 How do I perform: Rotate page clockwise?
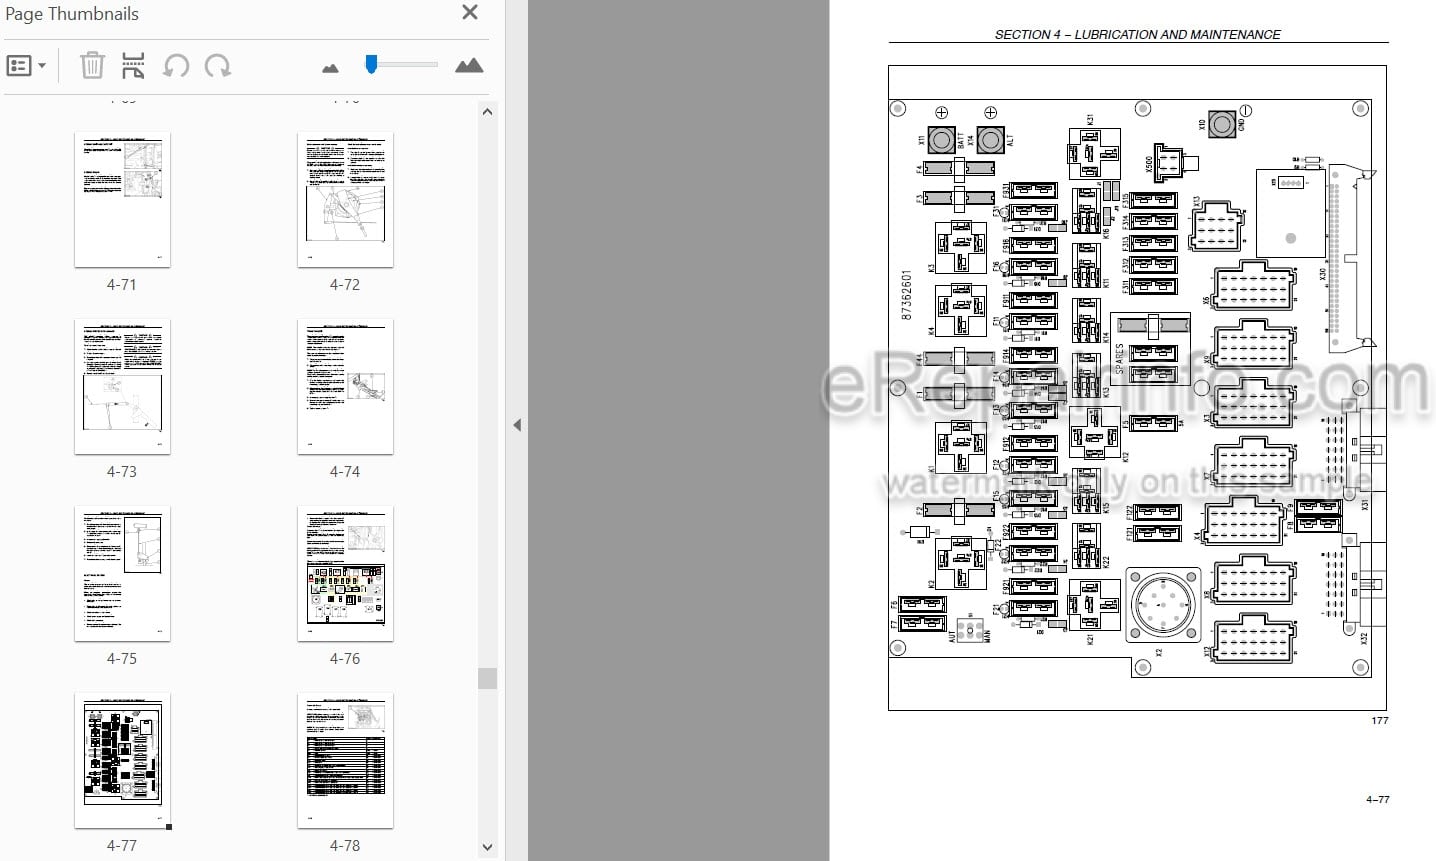click(217, 66)
